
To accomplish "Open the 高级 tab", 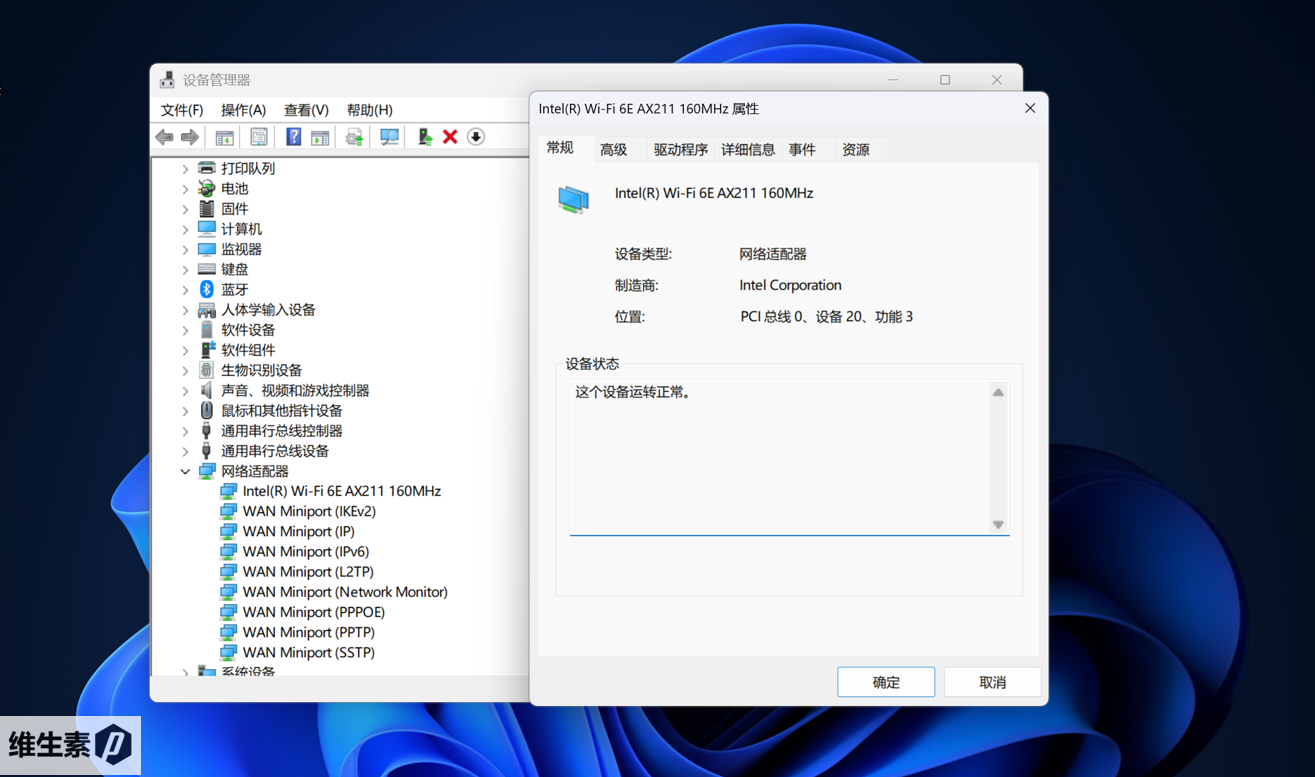I will pos(613,149).
